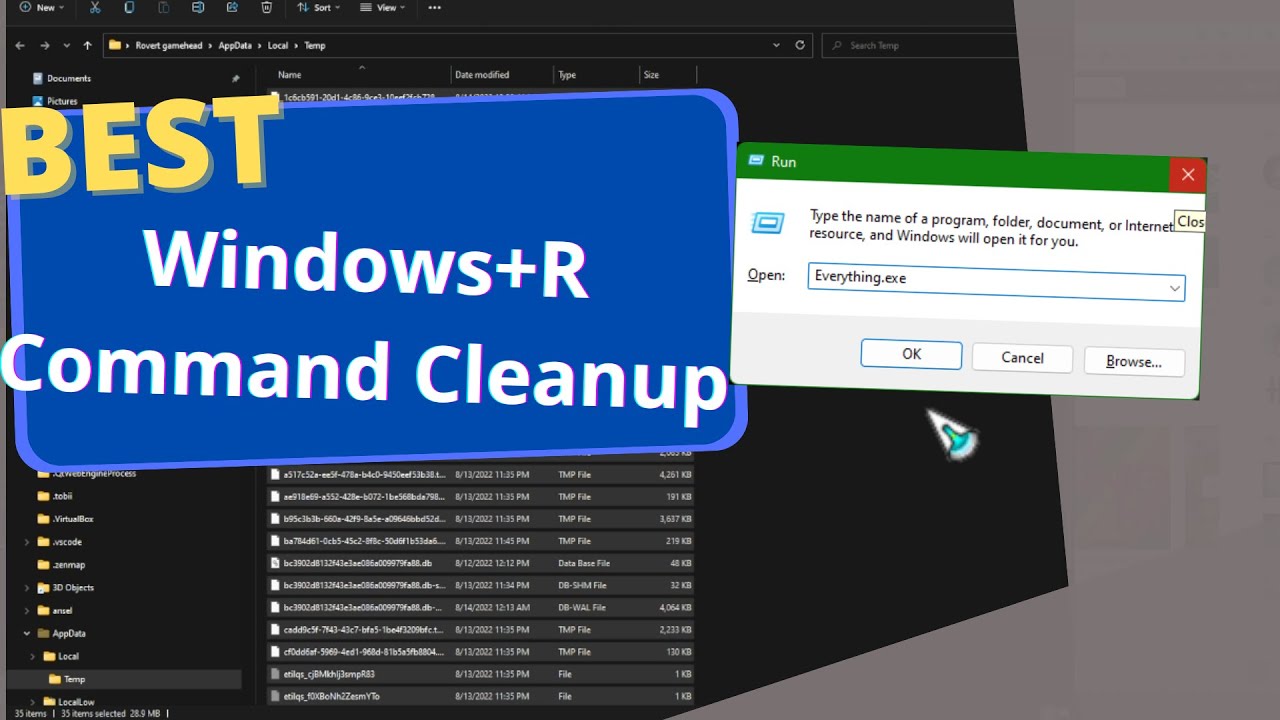Expand address bar history dropdown
The height and width of the screenshot is (720, 1280).
pyautogui.click(x=776, y=45)
